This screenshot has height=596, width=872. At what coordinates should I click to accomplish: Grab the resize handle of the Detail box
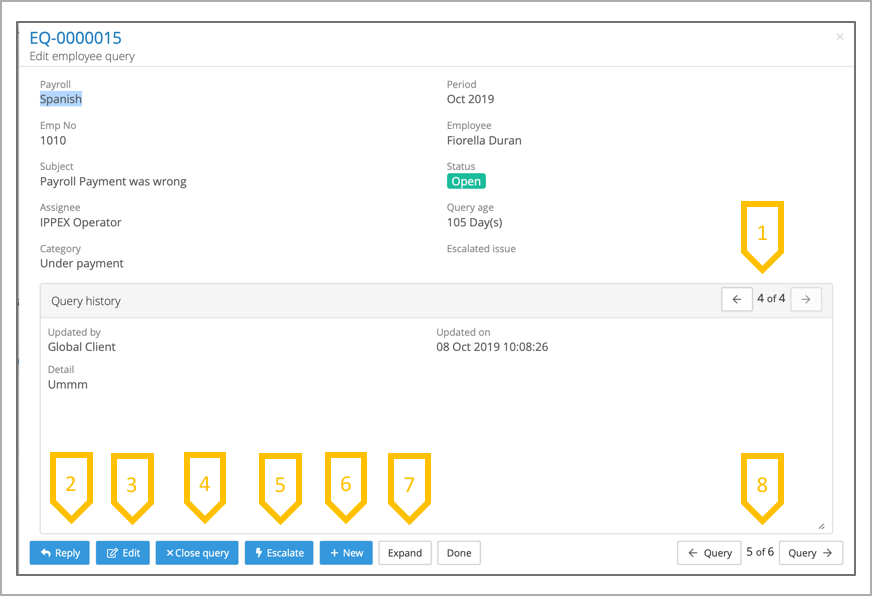click(821, 525)
